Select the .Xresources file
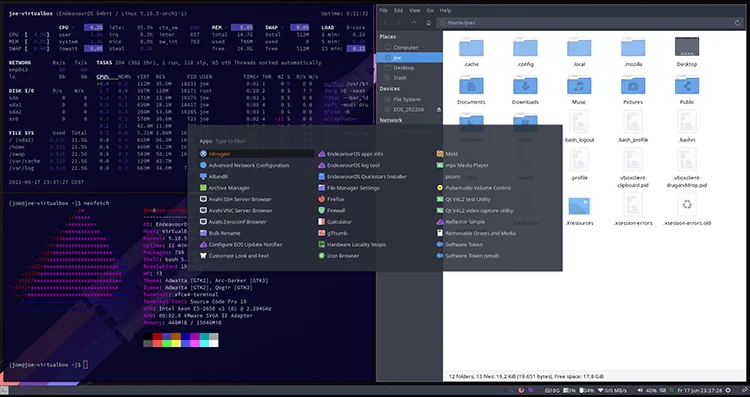750x397 pixels. coord(579,211)
